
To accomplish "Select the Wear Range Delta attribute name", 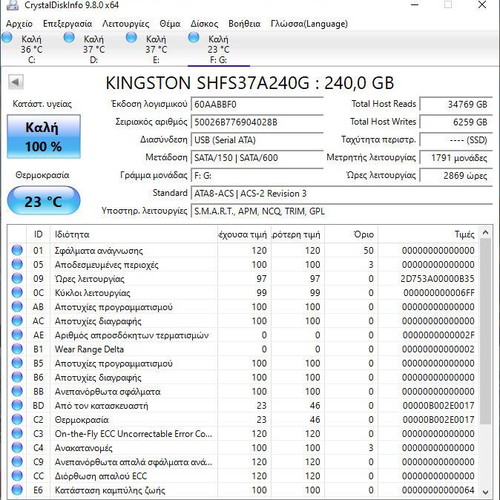I will [x=89, y=349].
